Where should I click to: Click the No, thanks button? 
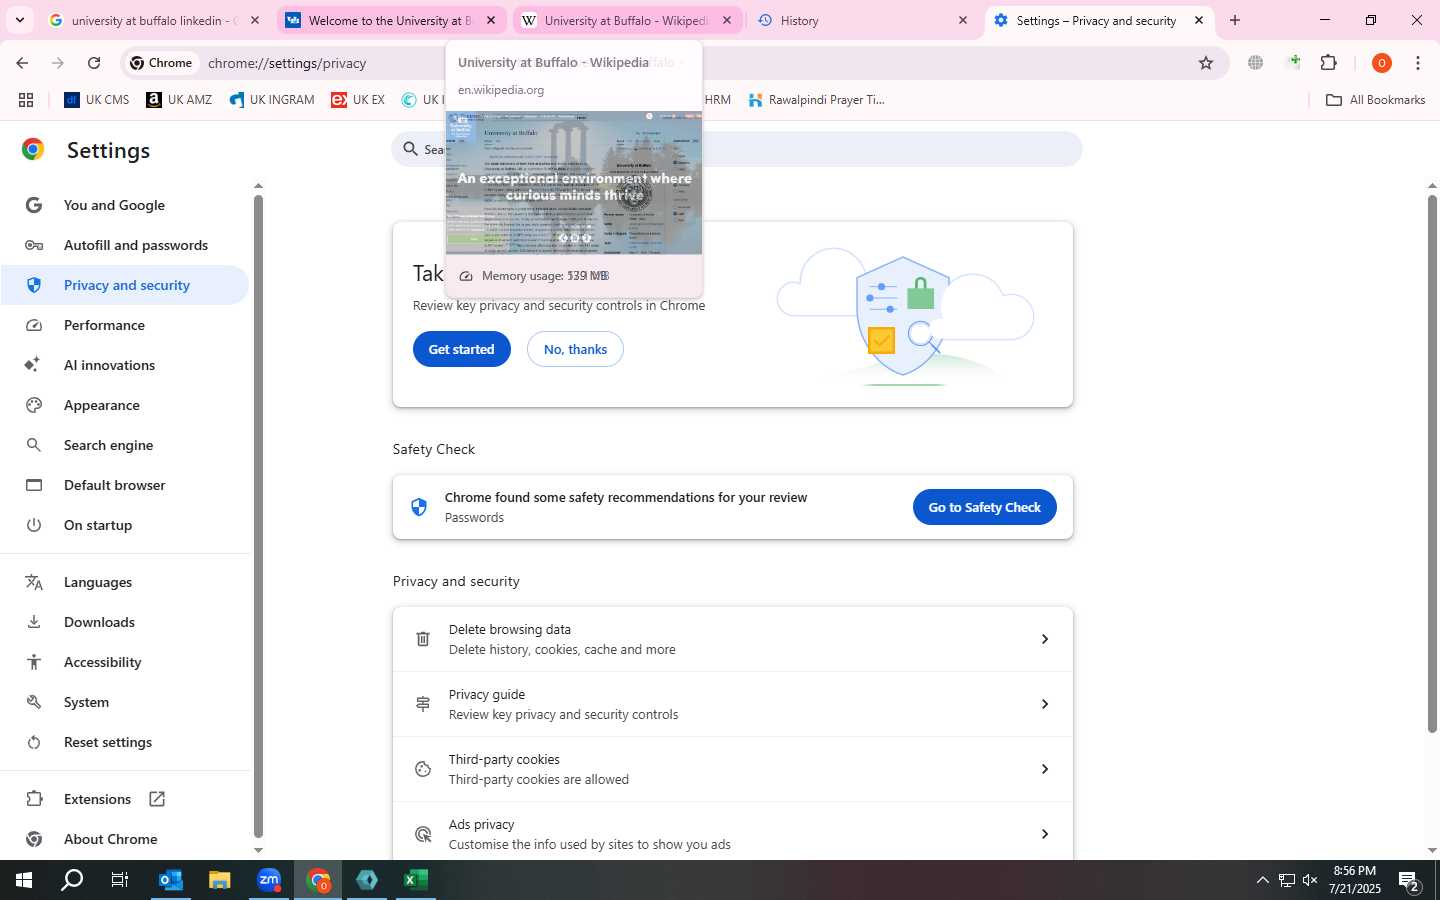coord(575,349)
